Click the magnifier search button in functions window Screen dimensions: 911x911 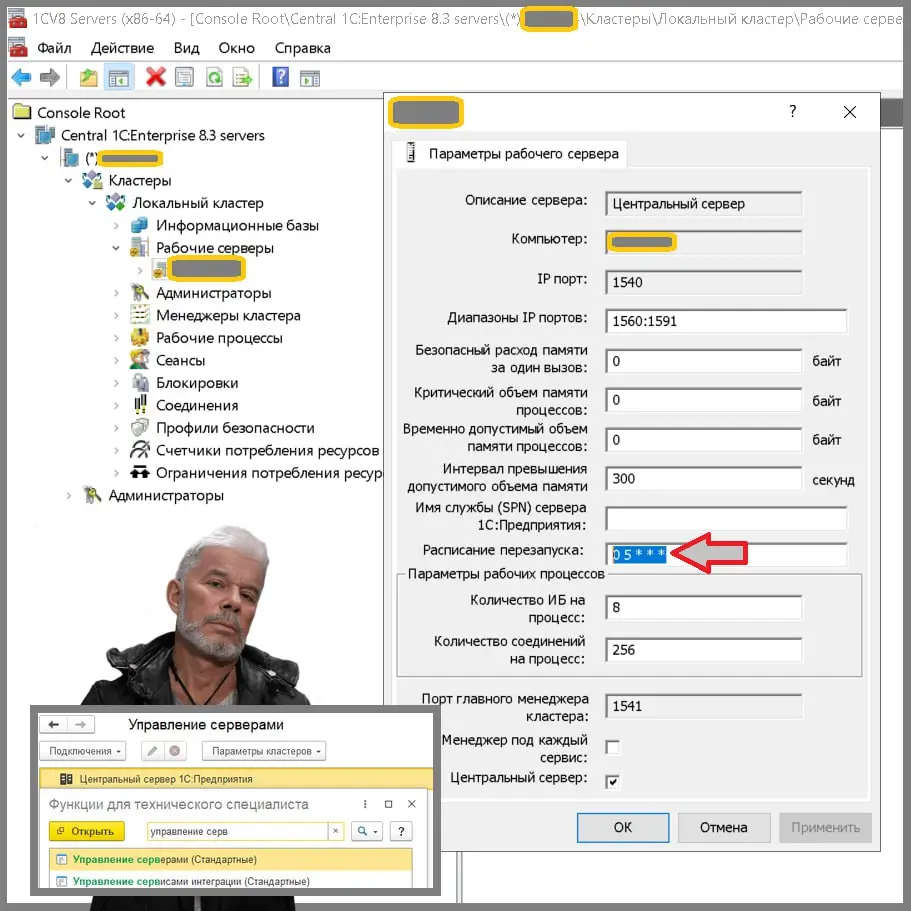[x=367, y=831]
